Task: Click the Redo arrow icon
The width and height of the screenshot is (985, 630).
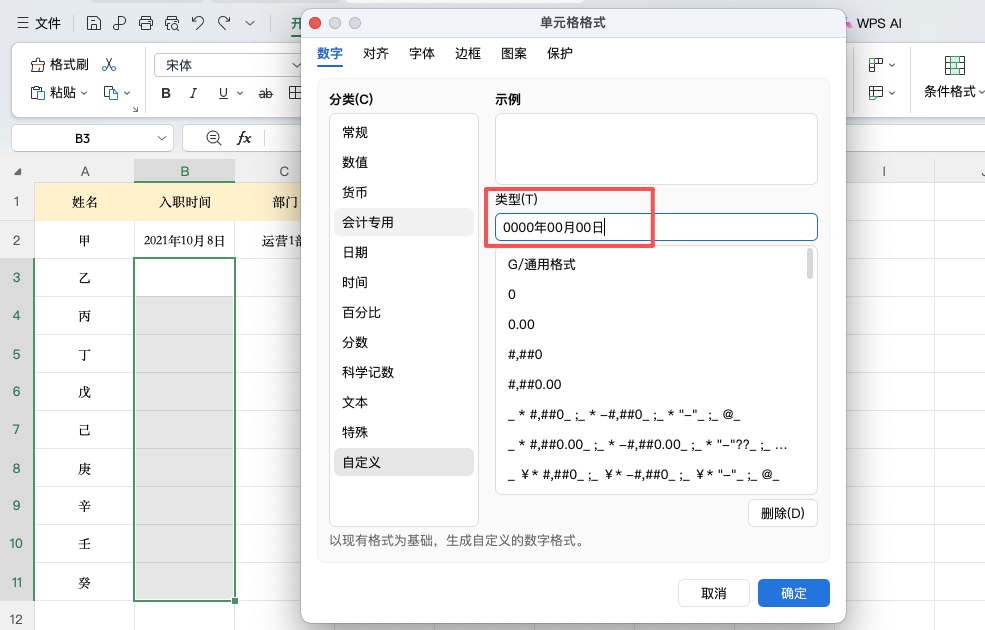Action: [x=224, y=24]
